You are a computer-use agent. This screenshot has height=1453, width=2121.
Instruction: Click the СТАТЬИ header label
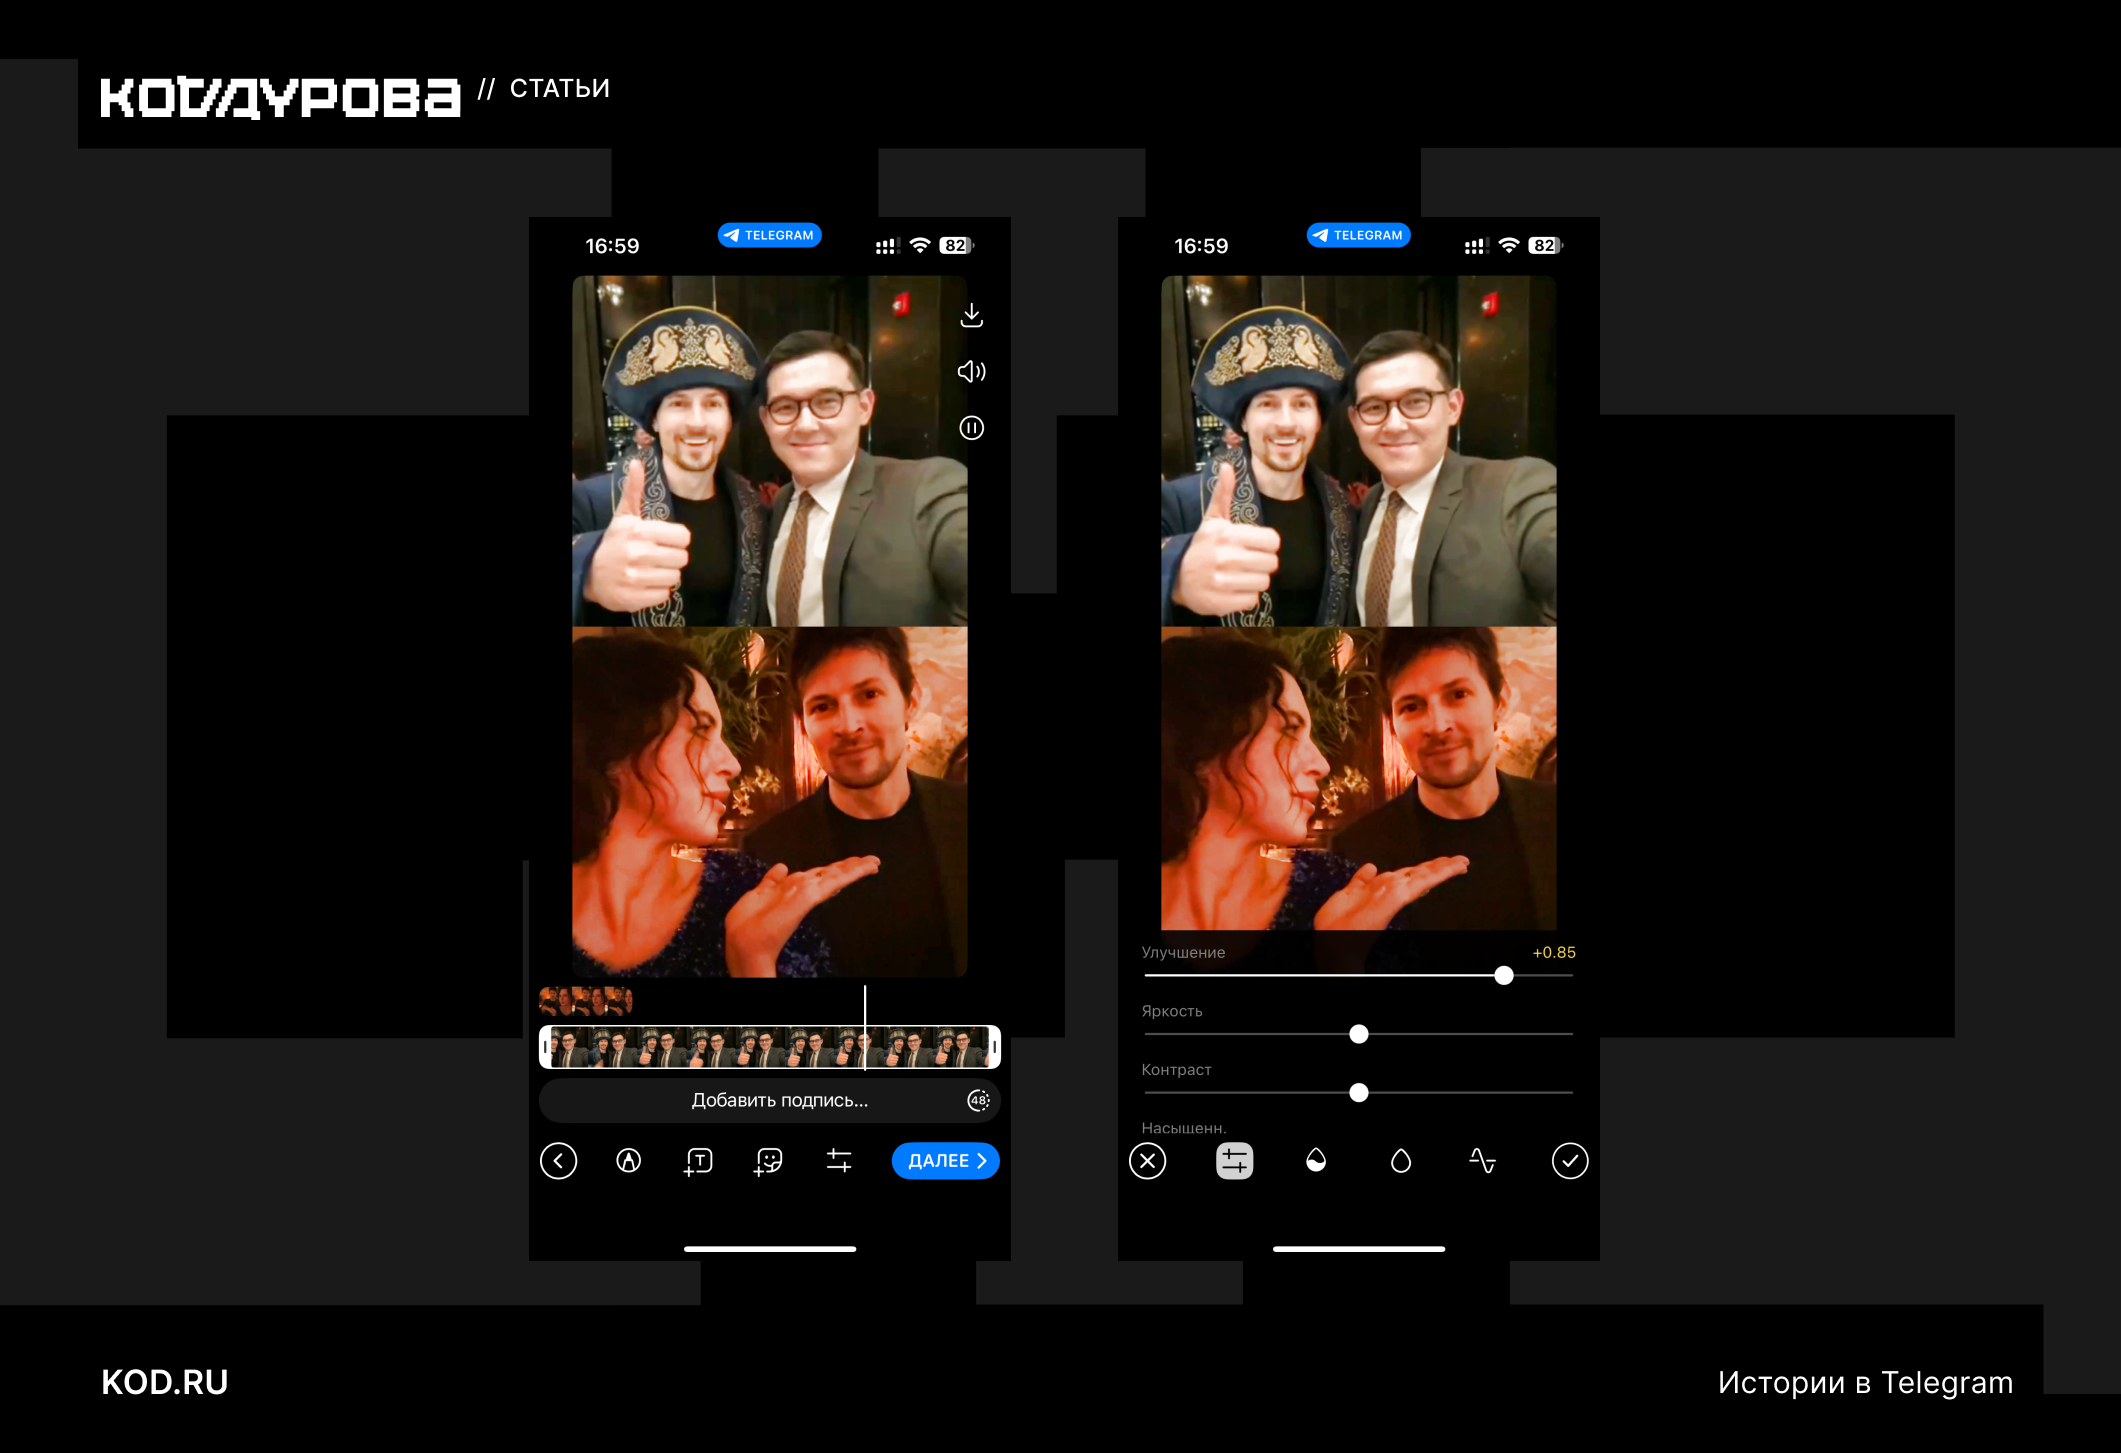coord(559,89)
